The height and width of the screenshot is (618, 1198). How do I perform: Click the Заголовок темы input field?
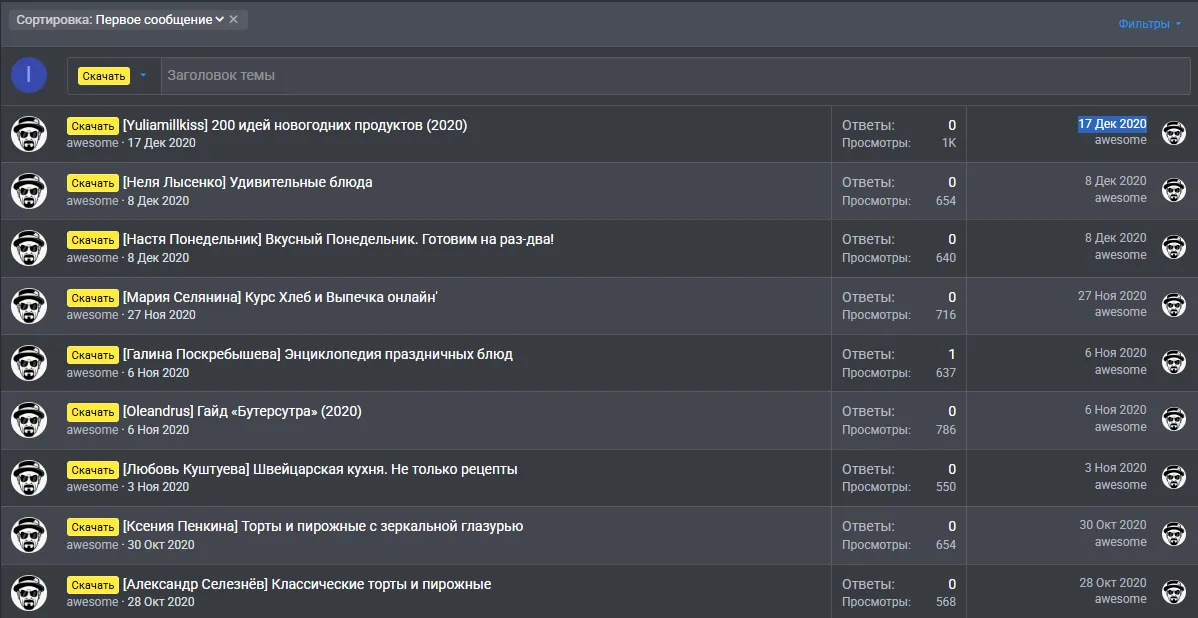tap(675, 76)
